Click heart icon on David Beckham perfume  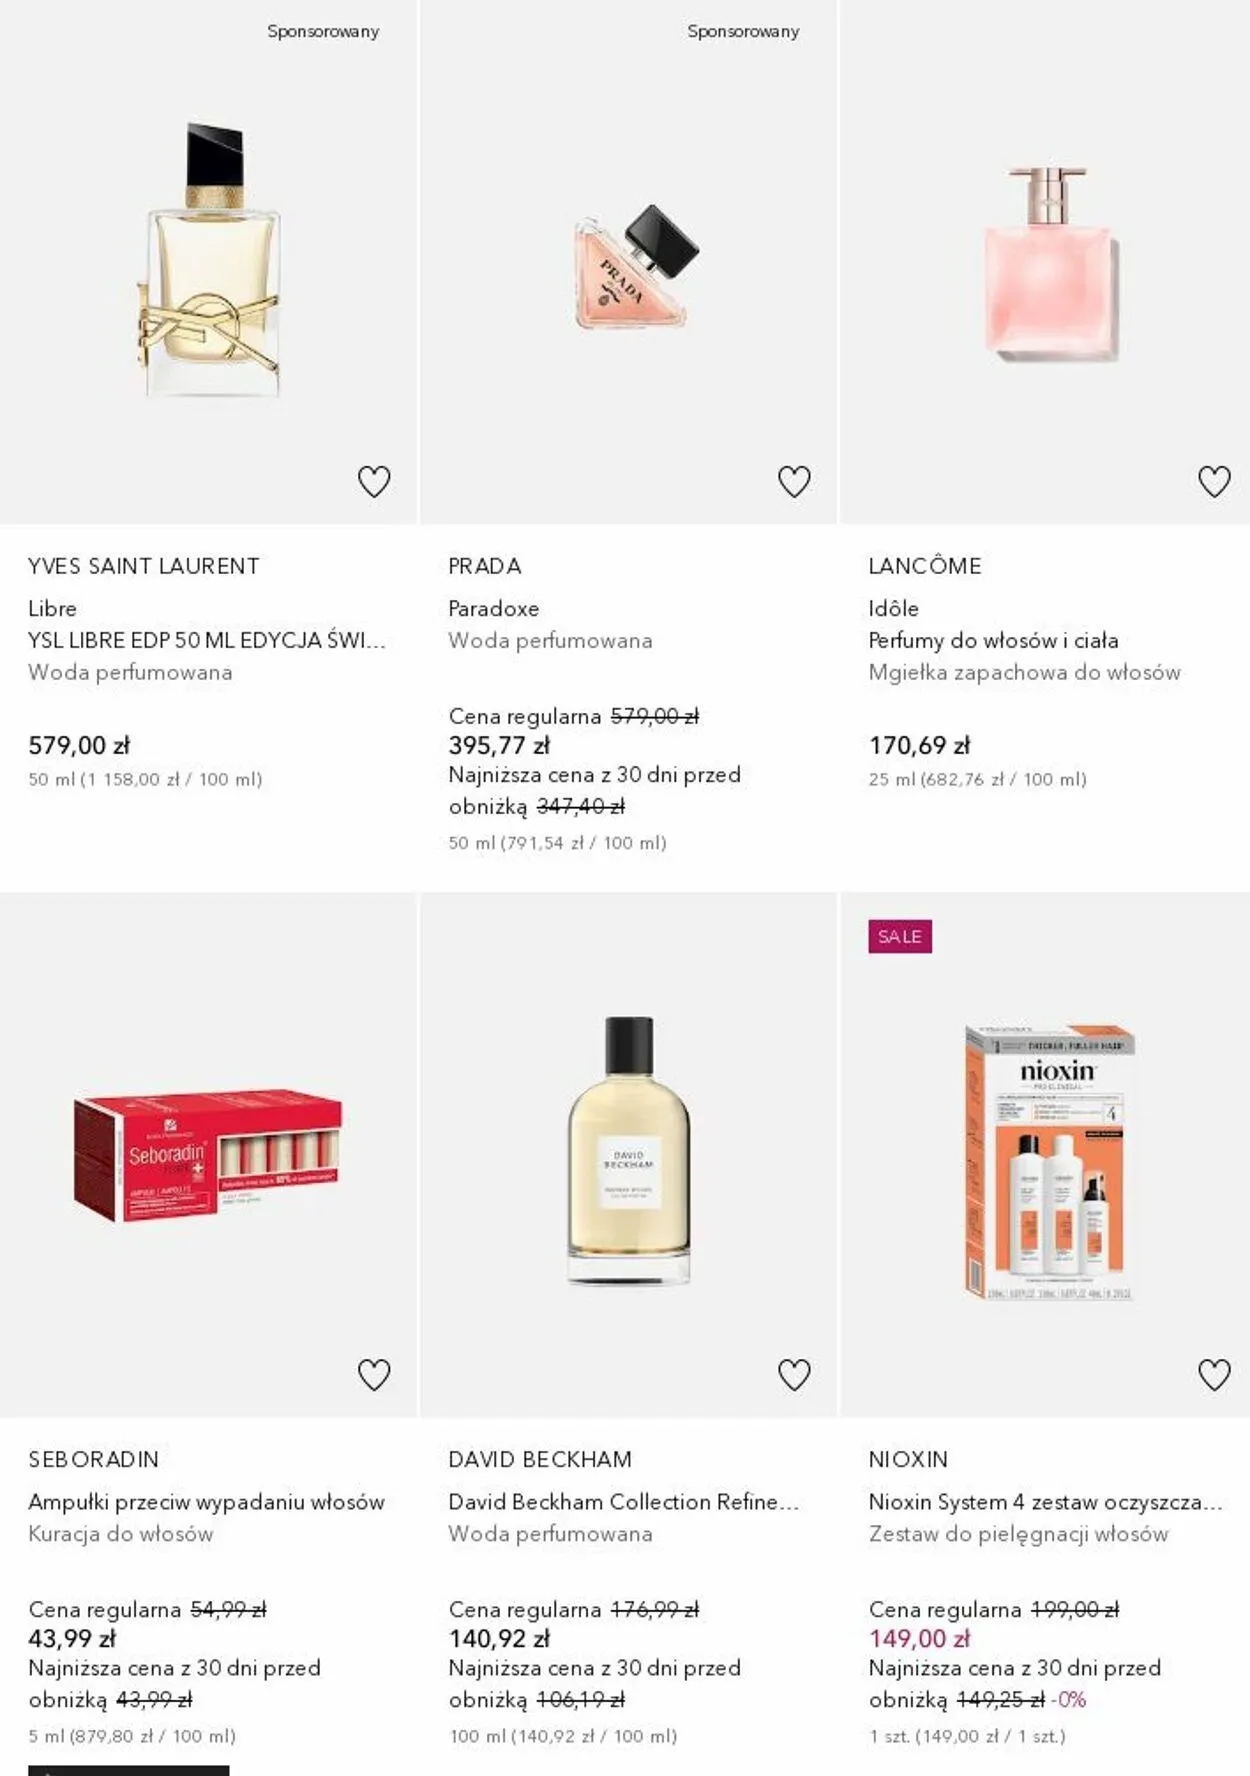tap(794, 1375)
